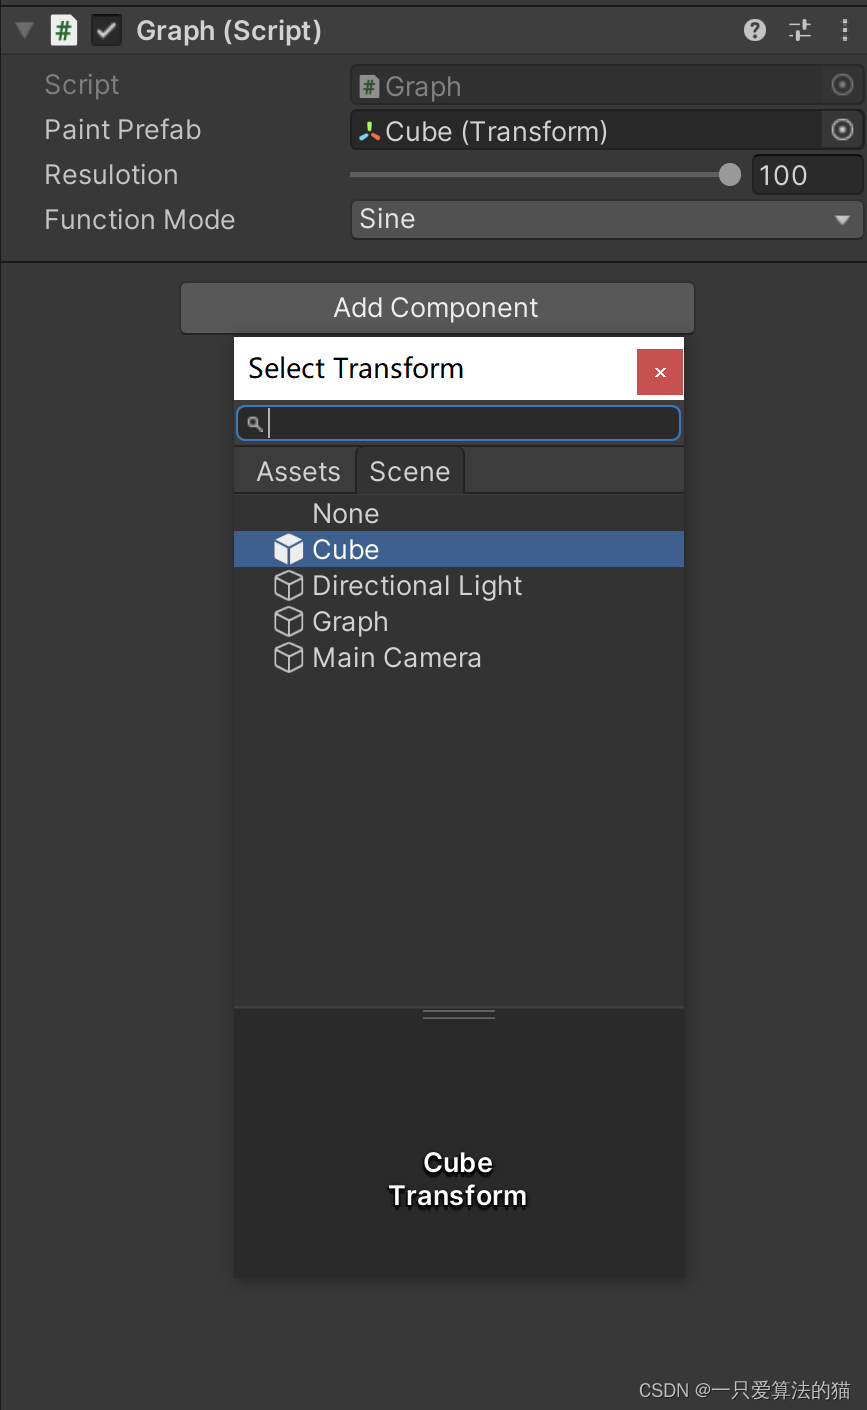Click the C# script icon in the Graph header
The width and height of the screenshot is (867, 1410).
pos(64,30)
